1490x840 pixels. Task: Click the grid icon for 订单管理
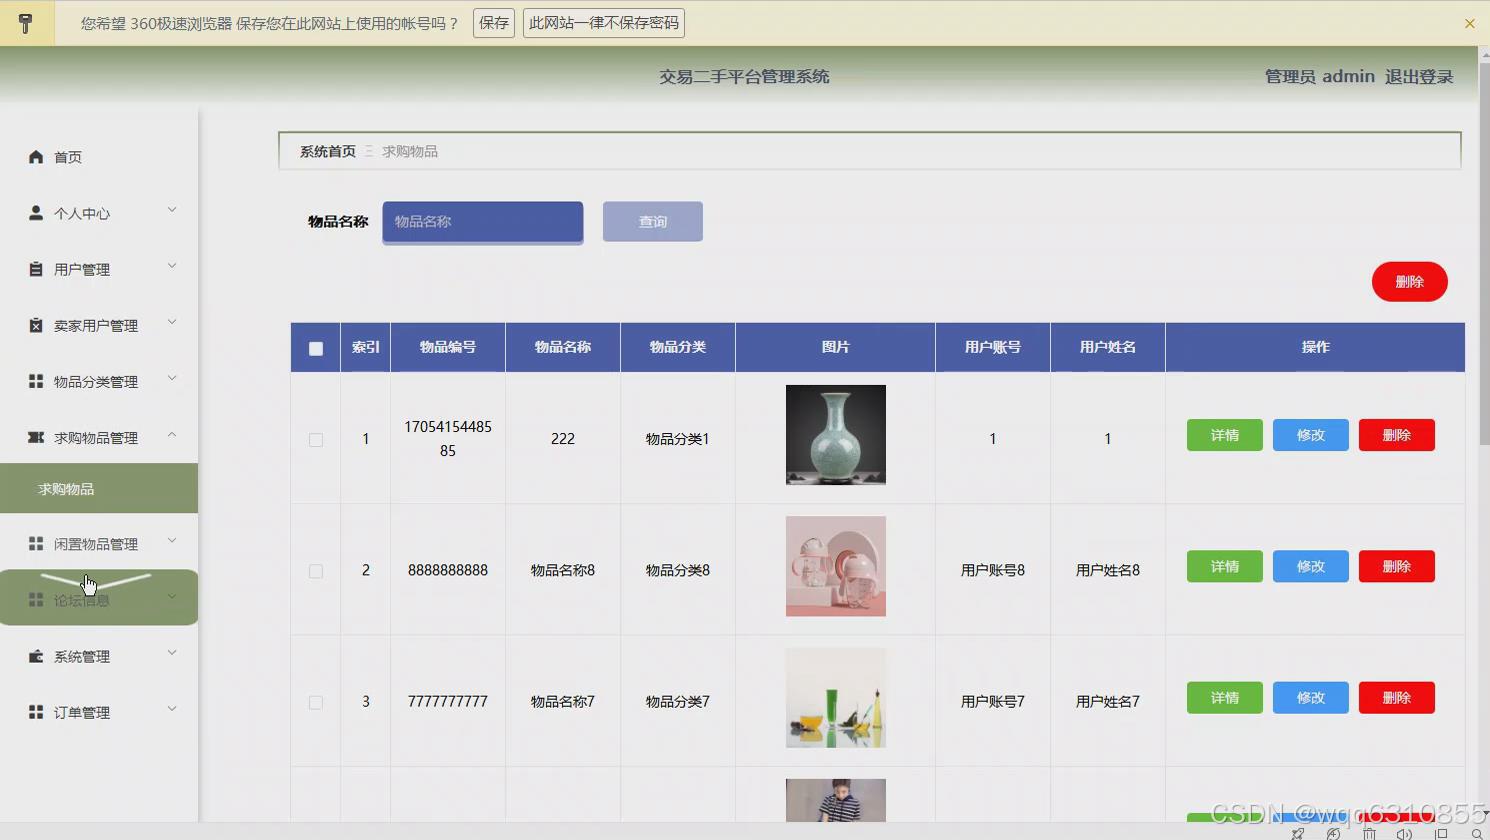click(x=36, y=712)
